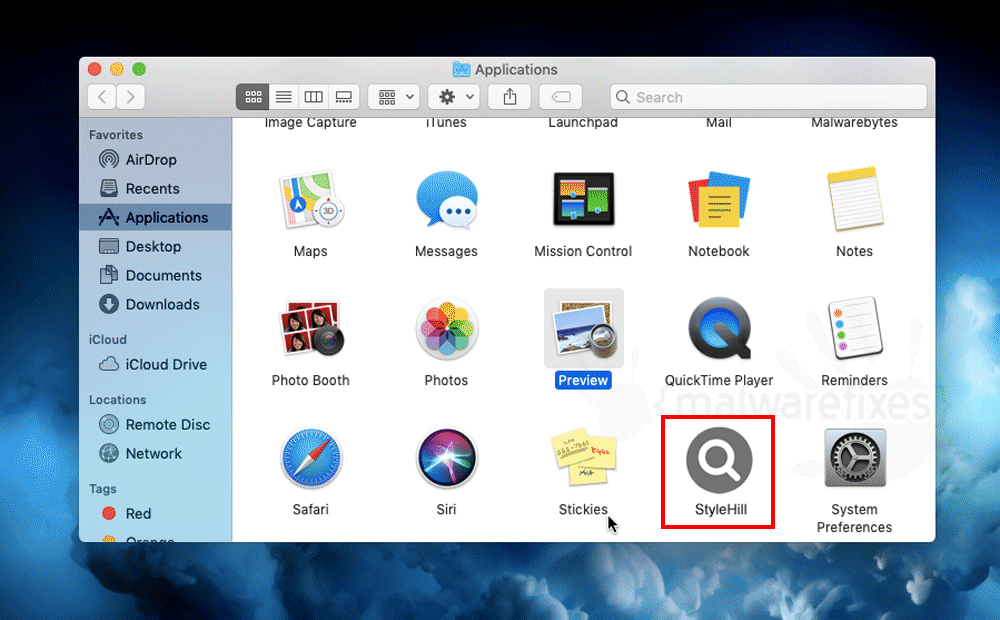Image resolution: width=1000 pixels, height=620 pixels.
Task: Select the Notes app icon
Action: (x=855, y=199)
